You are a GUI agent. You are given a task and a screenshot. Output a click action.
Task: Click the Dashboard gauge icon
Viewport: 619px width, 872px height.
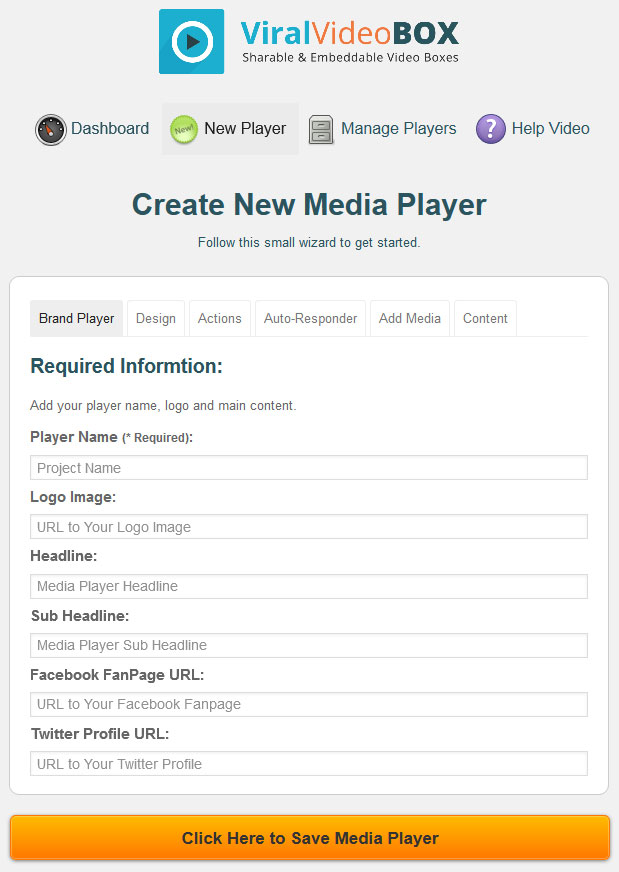[x=51, y=130]
